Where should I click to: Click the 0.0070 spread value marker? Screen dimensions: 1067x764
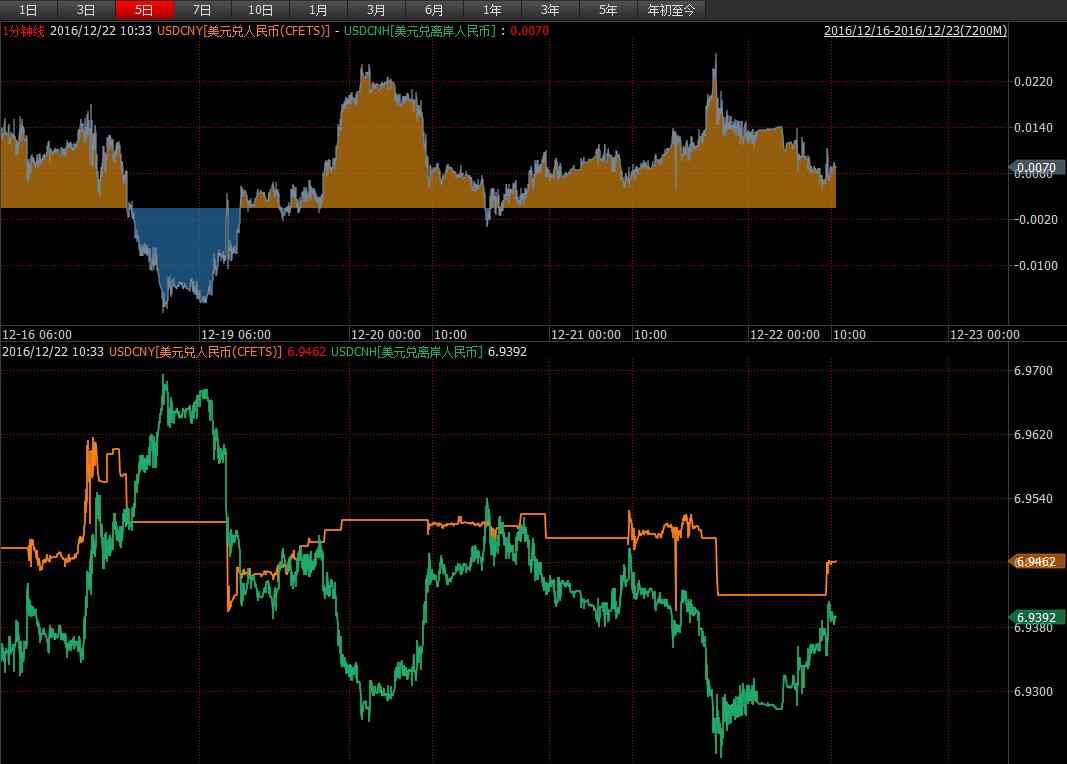point(1035,168)
